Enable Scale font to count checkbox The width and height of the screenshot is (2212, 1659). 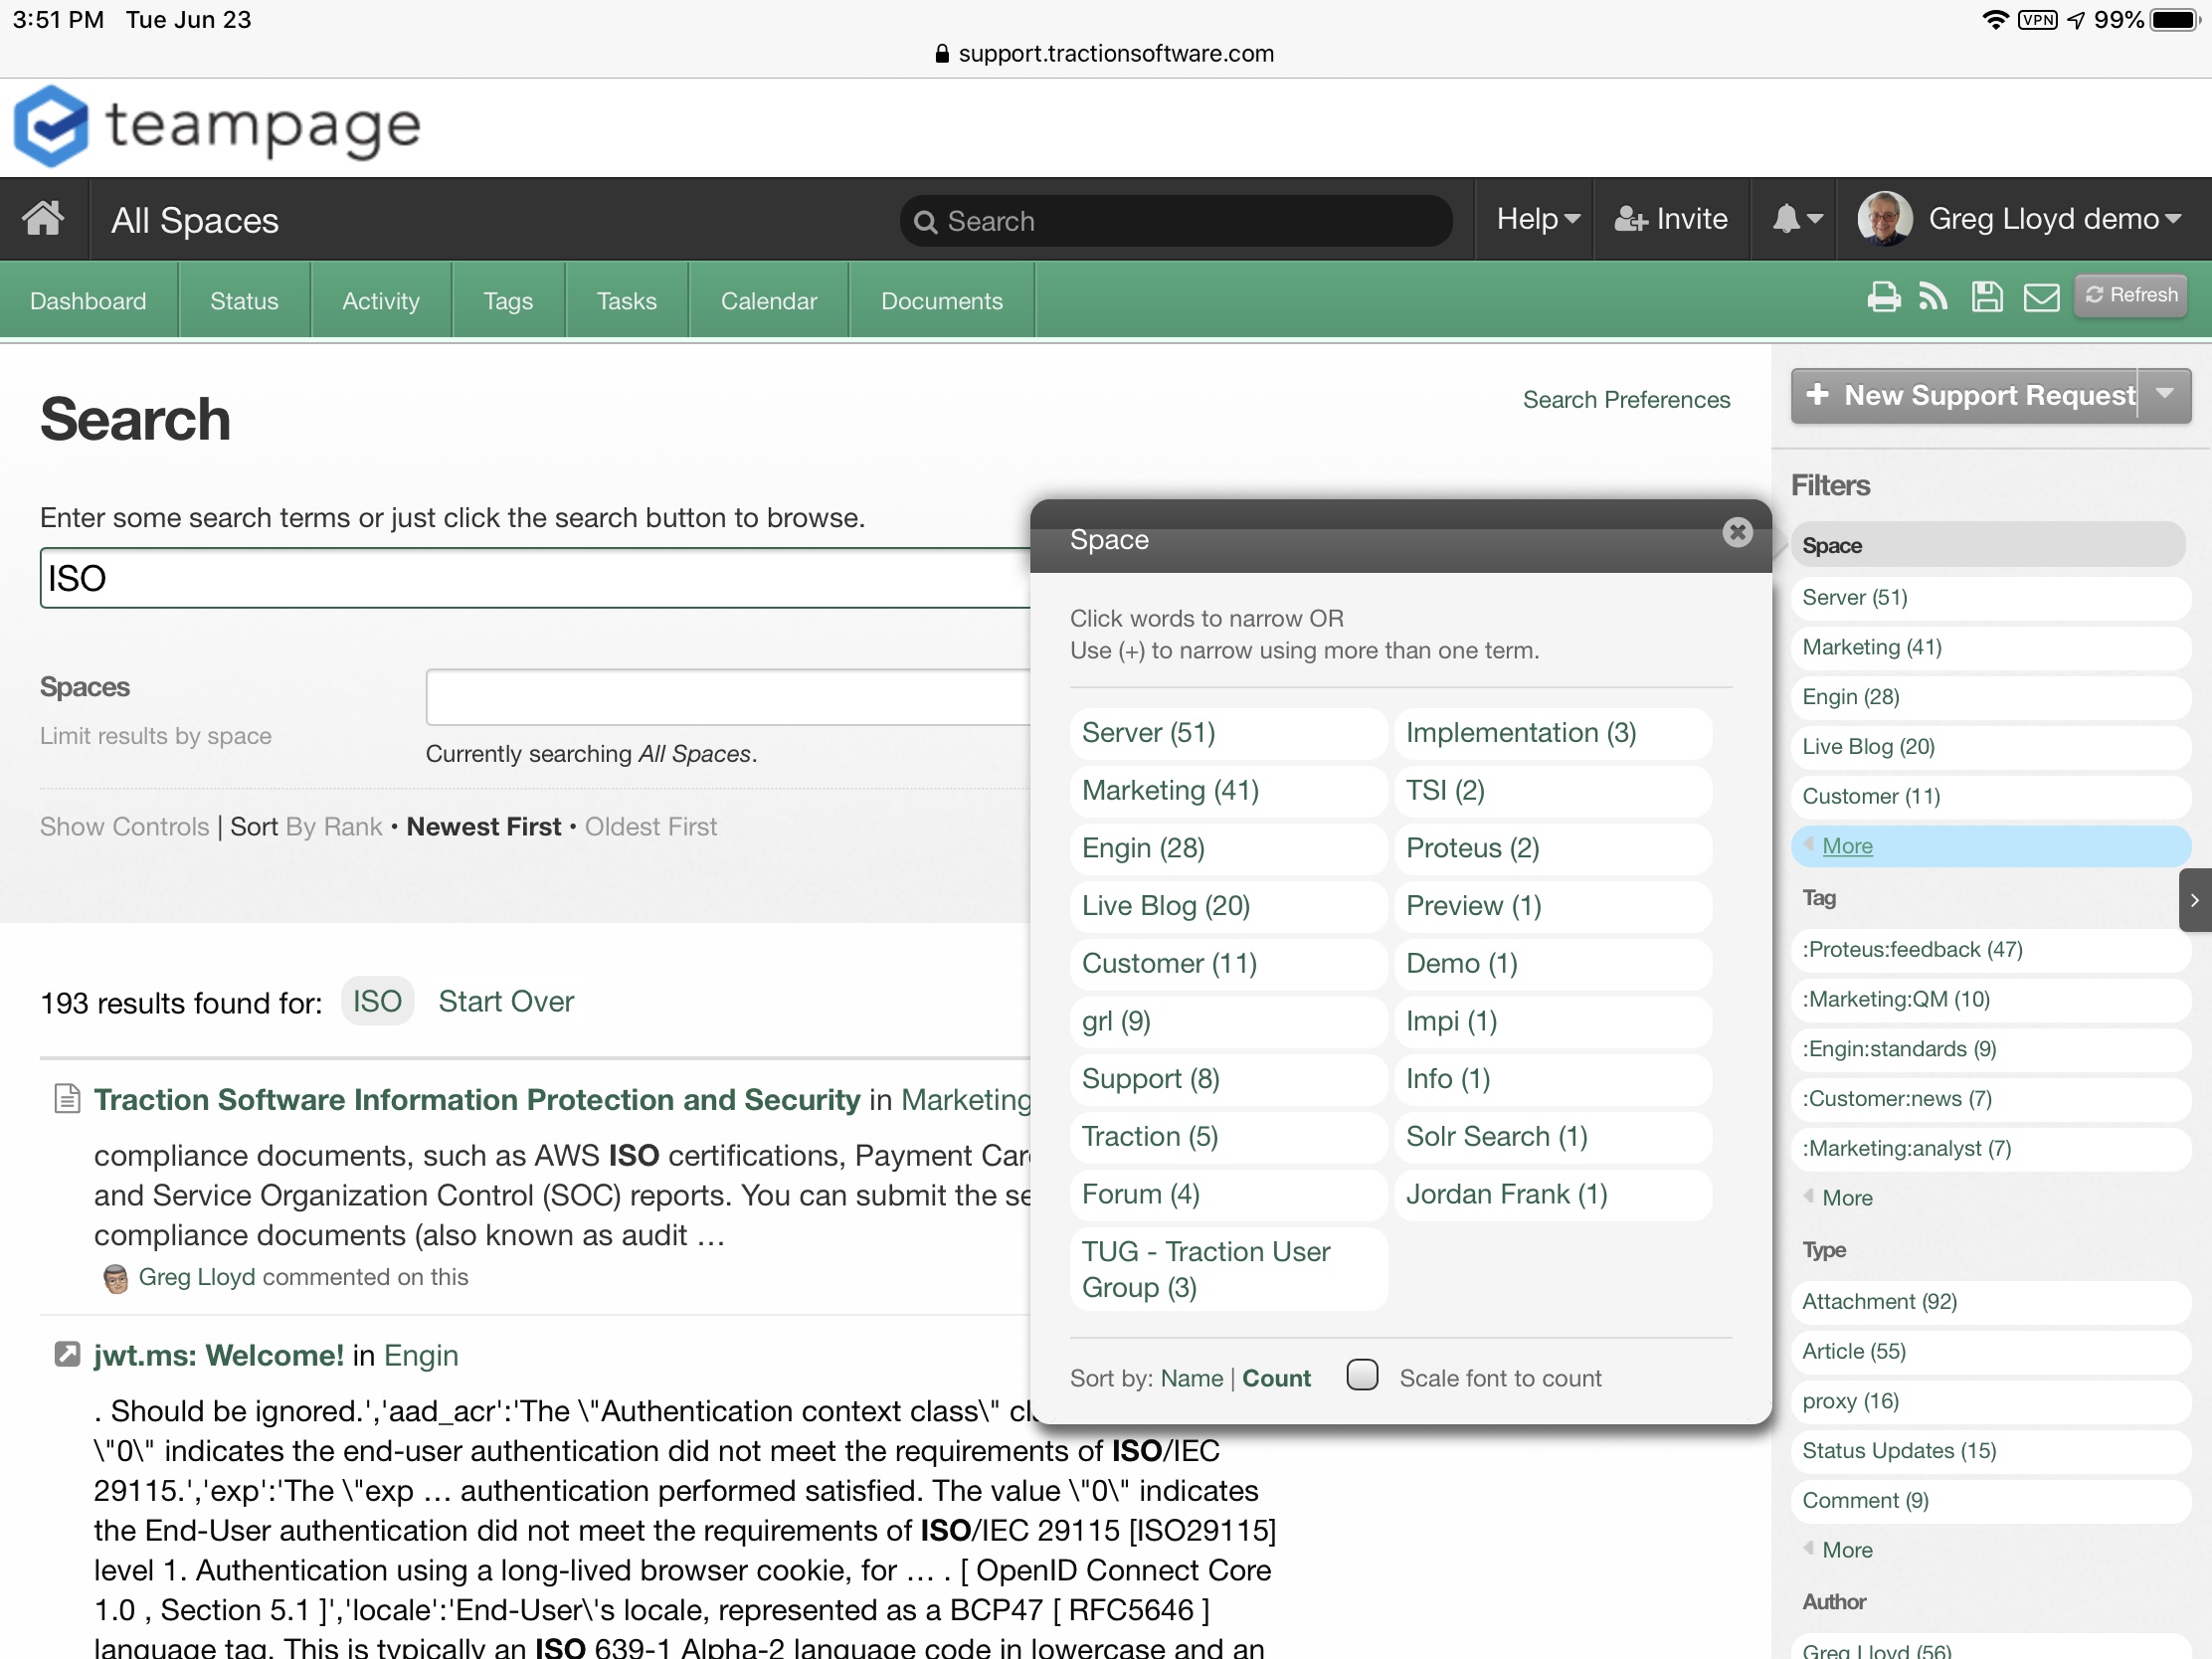1362,1375
